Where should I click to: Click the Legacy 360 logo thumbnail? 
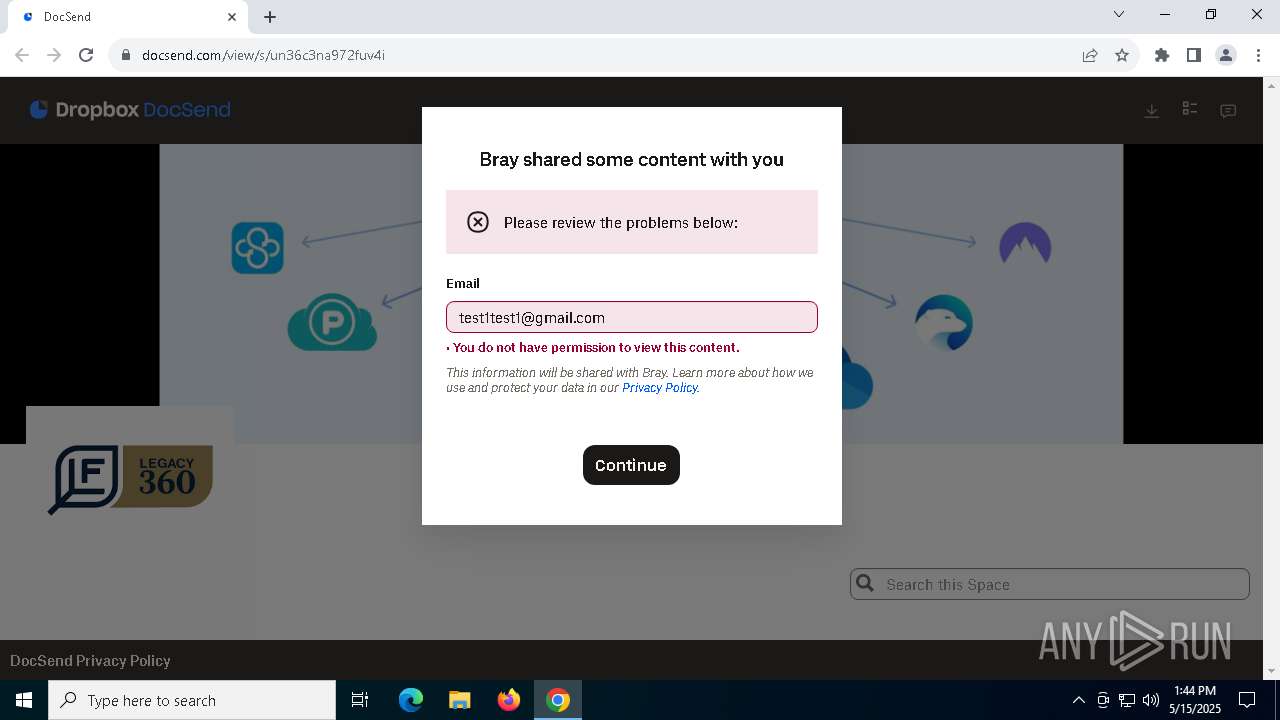point(130,478)
